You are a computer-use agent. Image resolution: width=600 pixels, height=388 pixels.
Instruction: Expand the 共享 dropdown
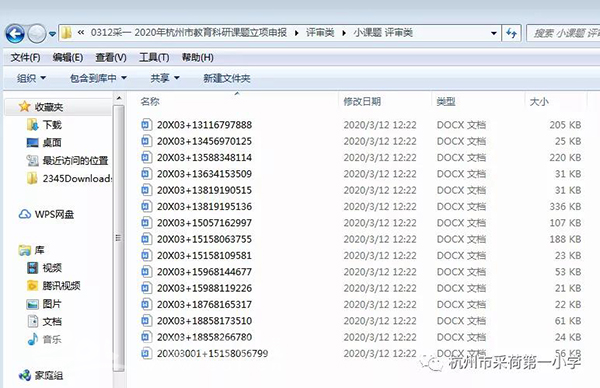point(165,78)
